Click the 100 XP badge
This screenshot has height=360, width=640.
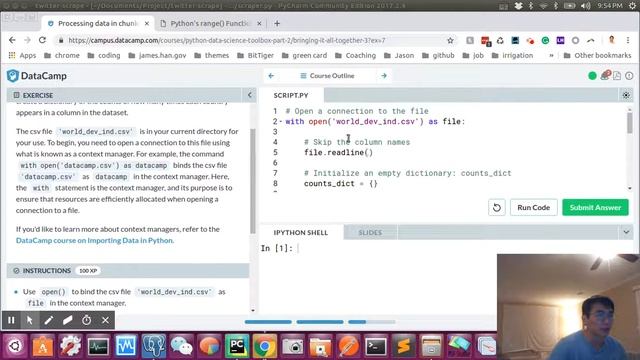pos(88,271)
